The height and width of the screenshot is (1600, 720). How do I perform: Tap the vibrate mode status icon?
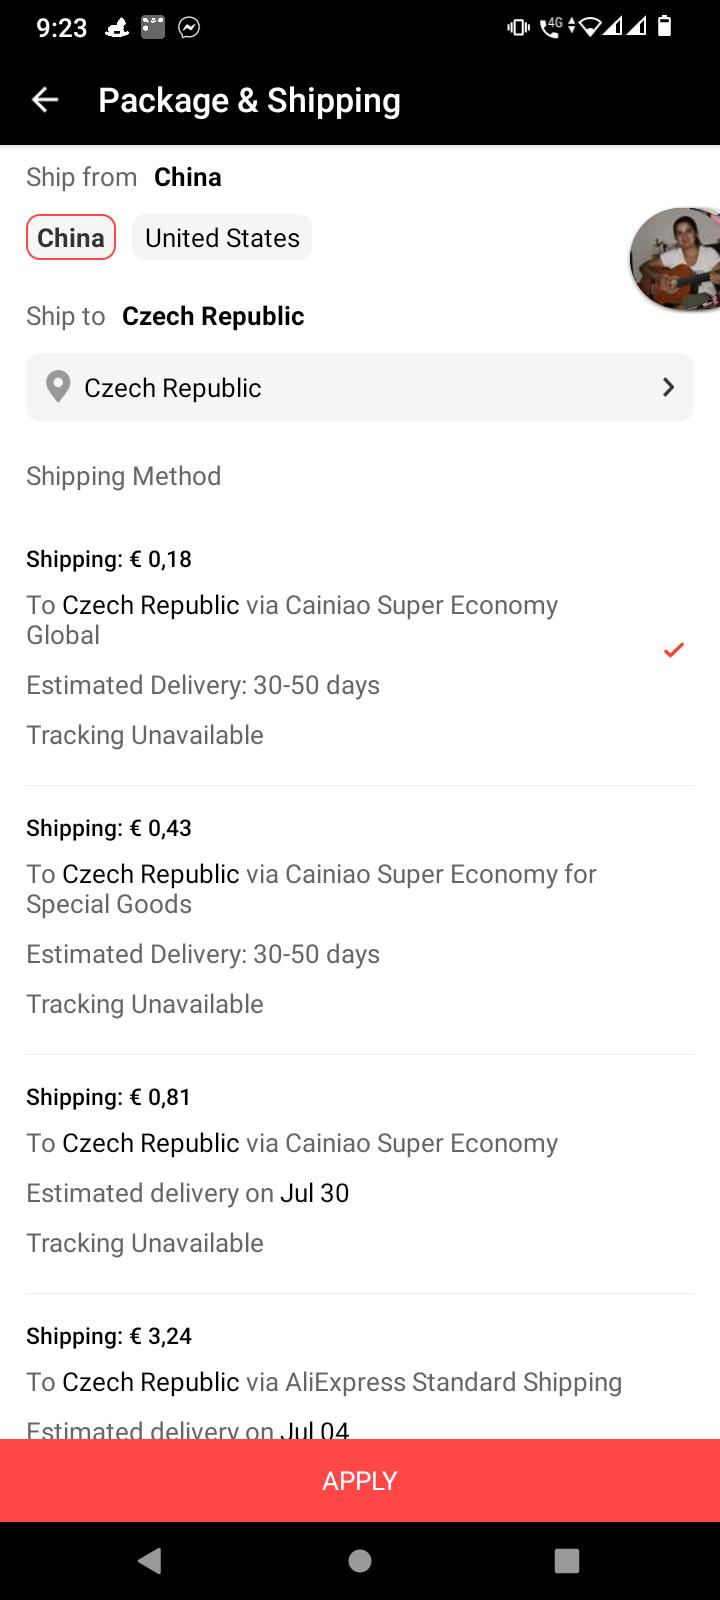[x=518, y=28]
